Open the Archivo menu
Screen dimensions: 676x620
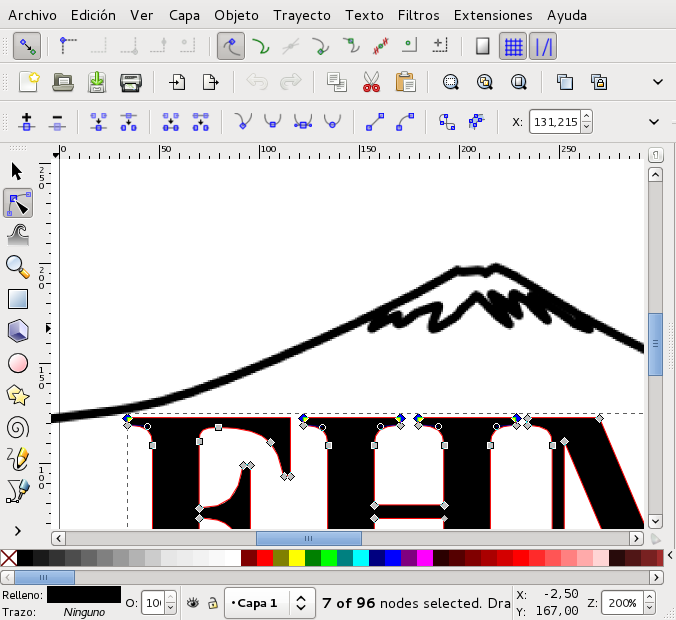click(x=32, y=16)
